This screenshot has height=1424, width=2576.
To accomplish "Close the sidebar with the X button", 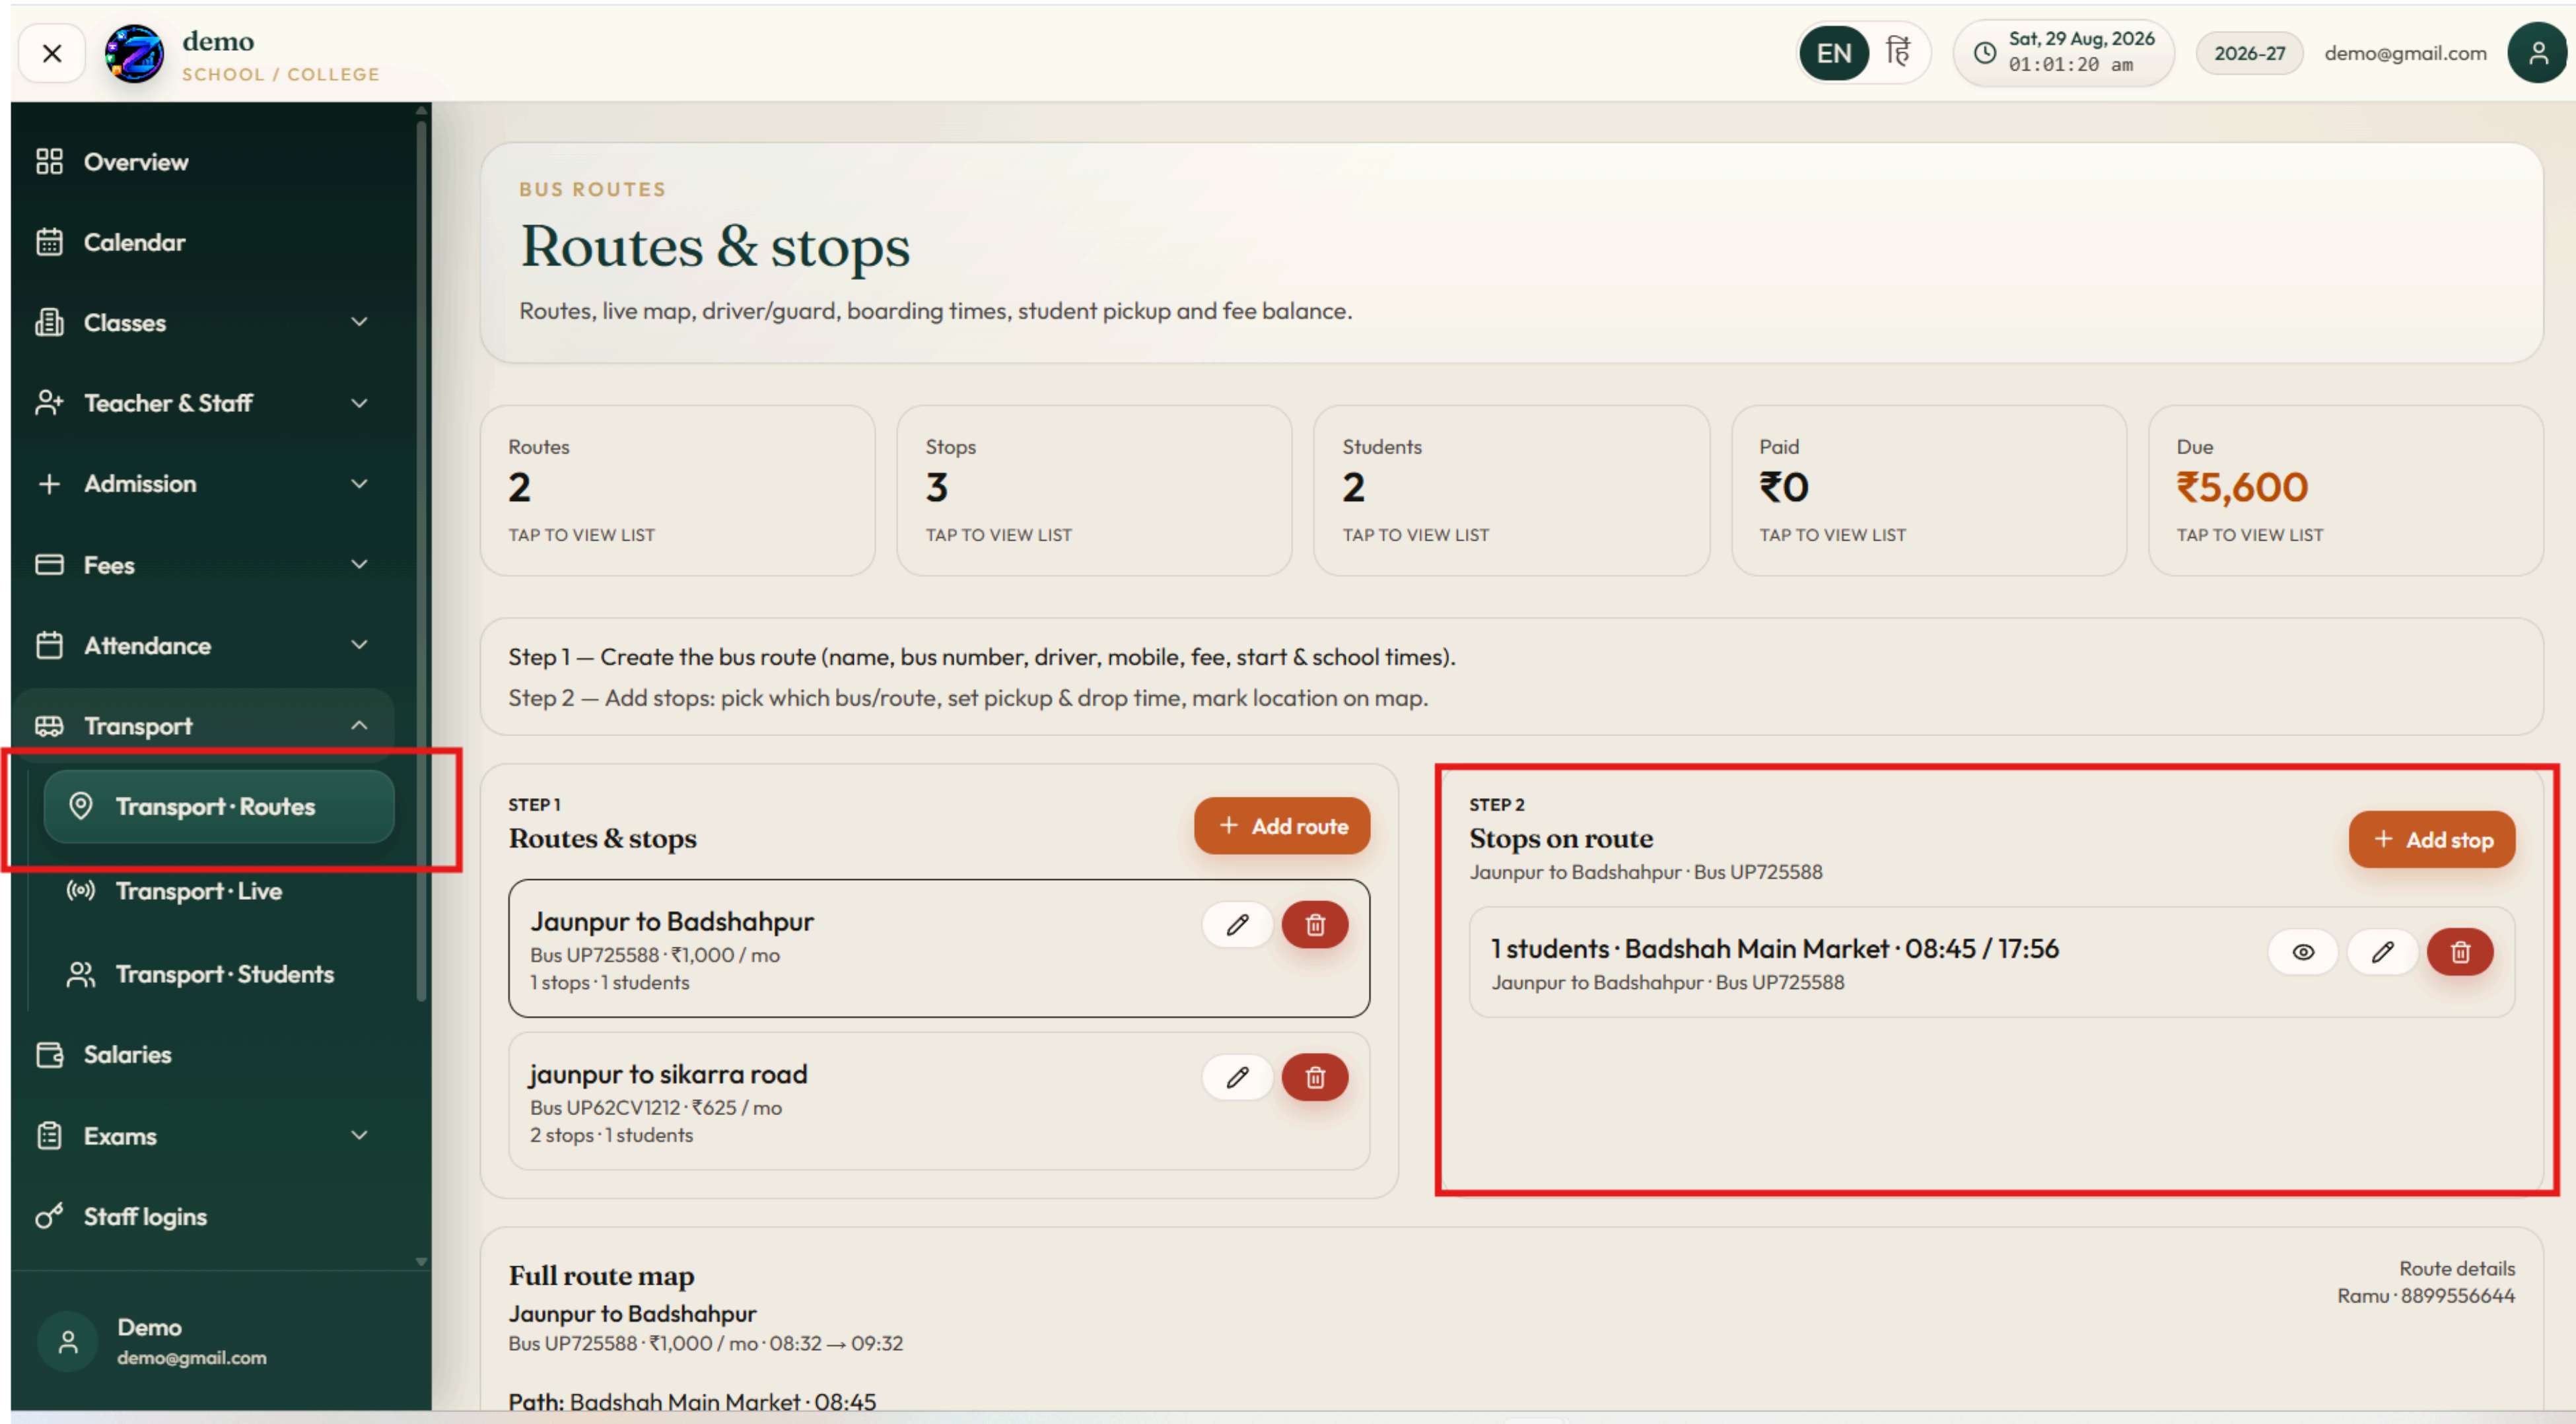I will coord(52,53).
